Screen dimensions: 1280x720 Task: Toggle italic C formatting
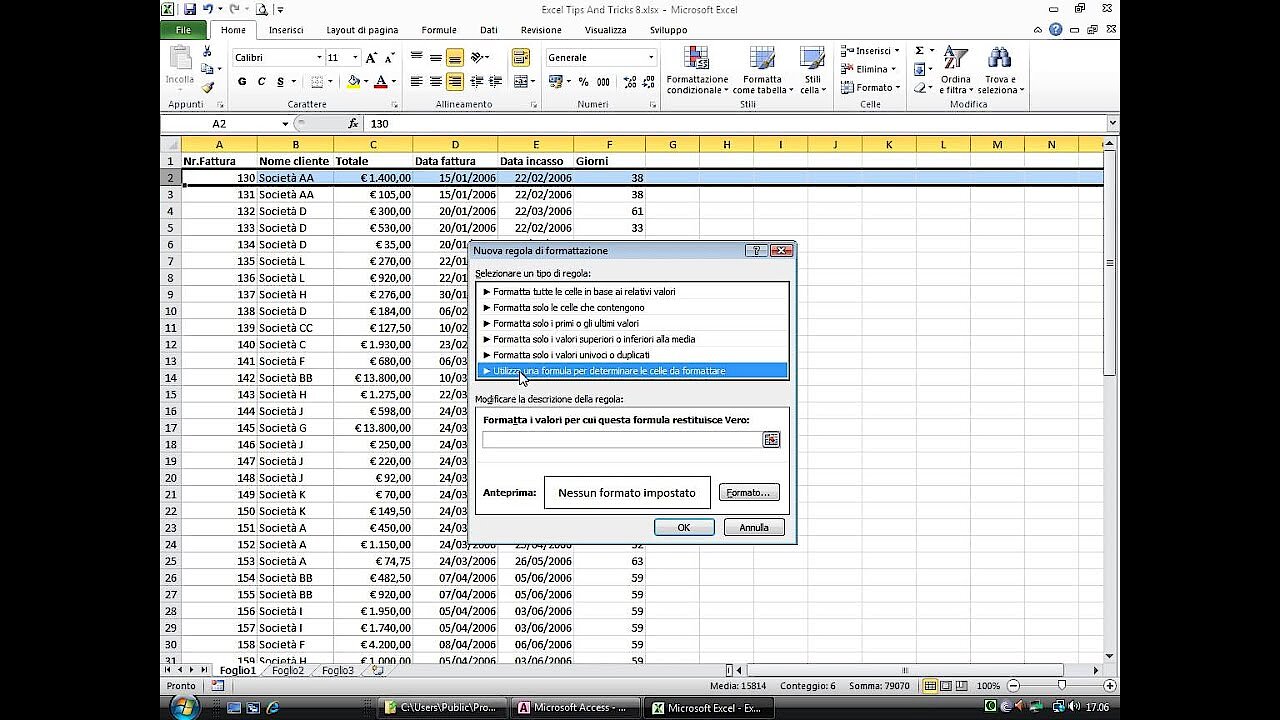(x=261, y=82)
